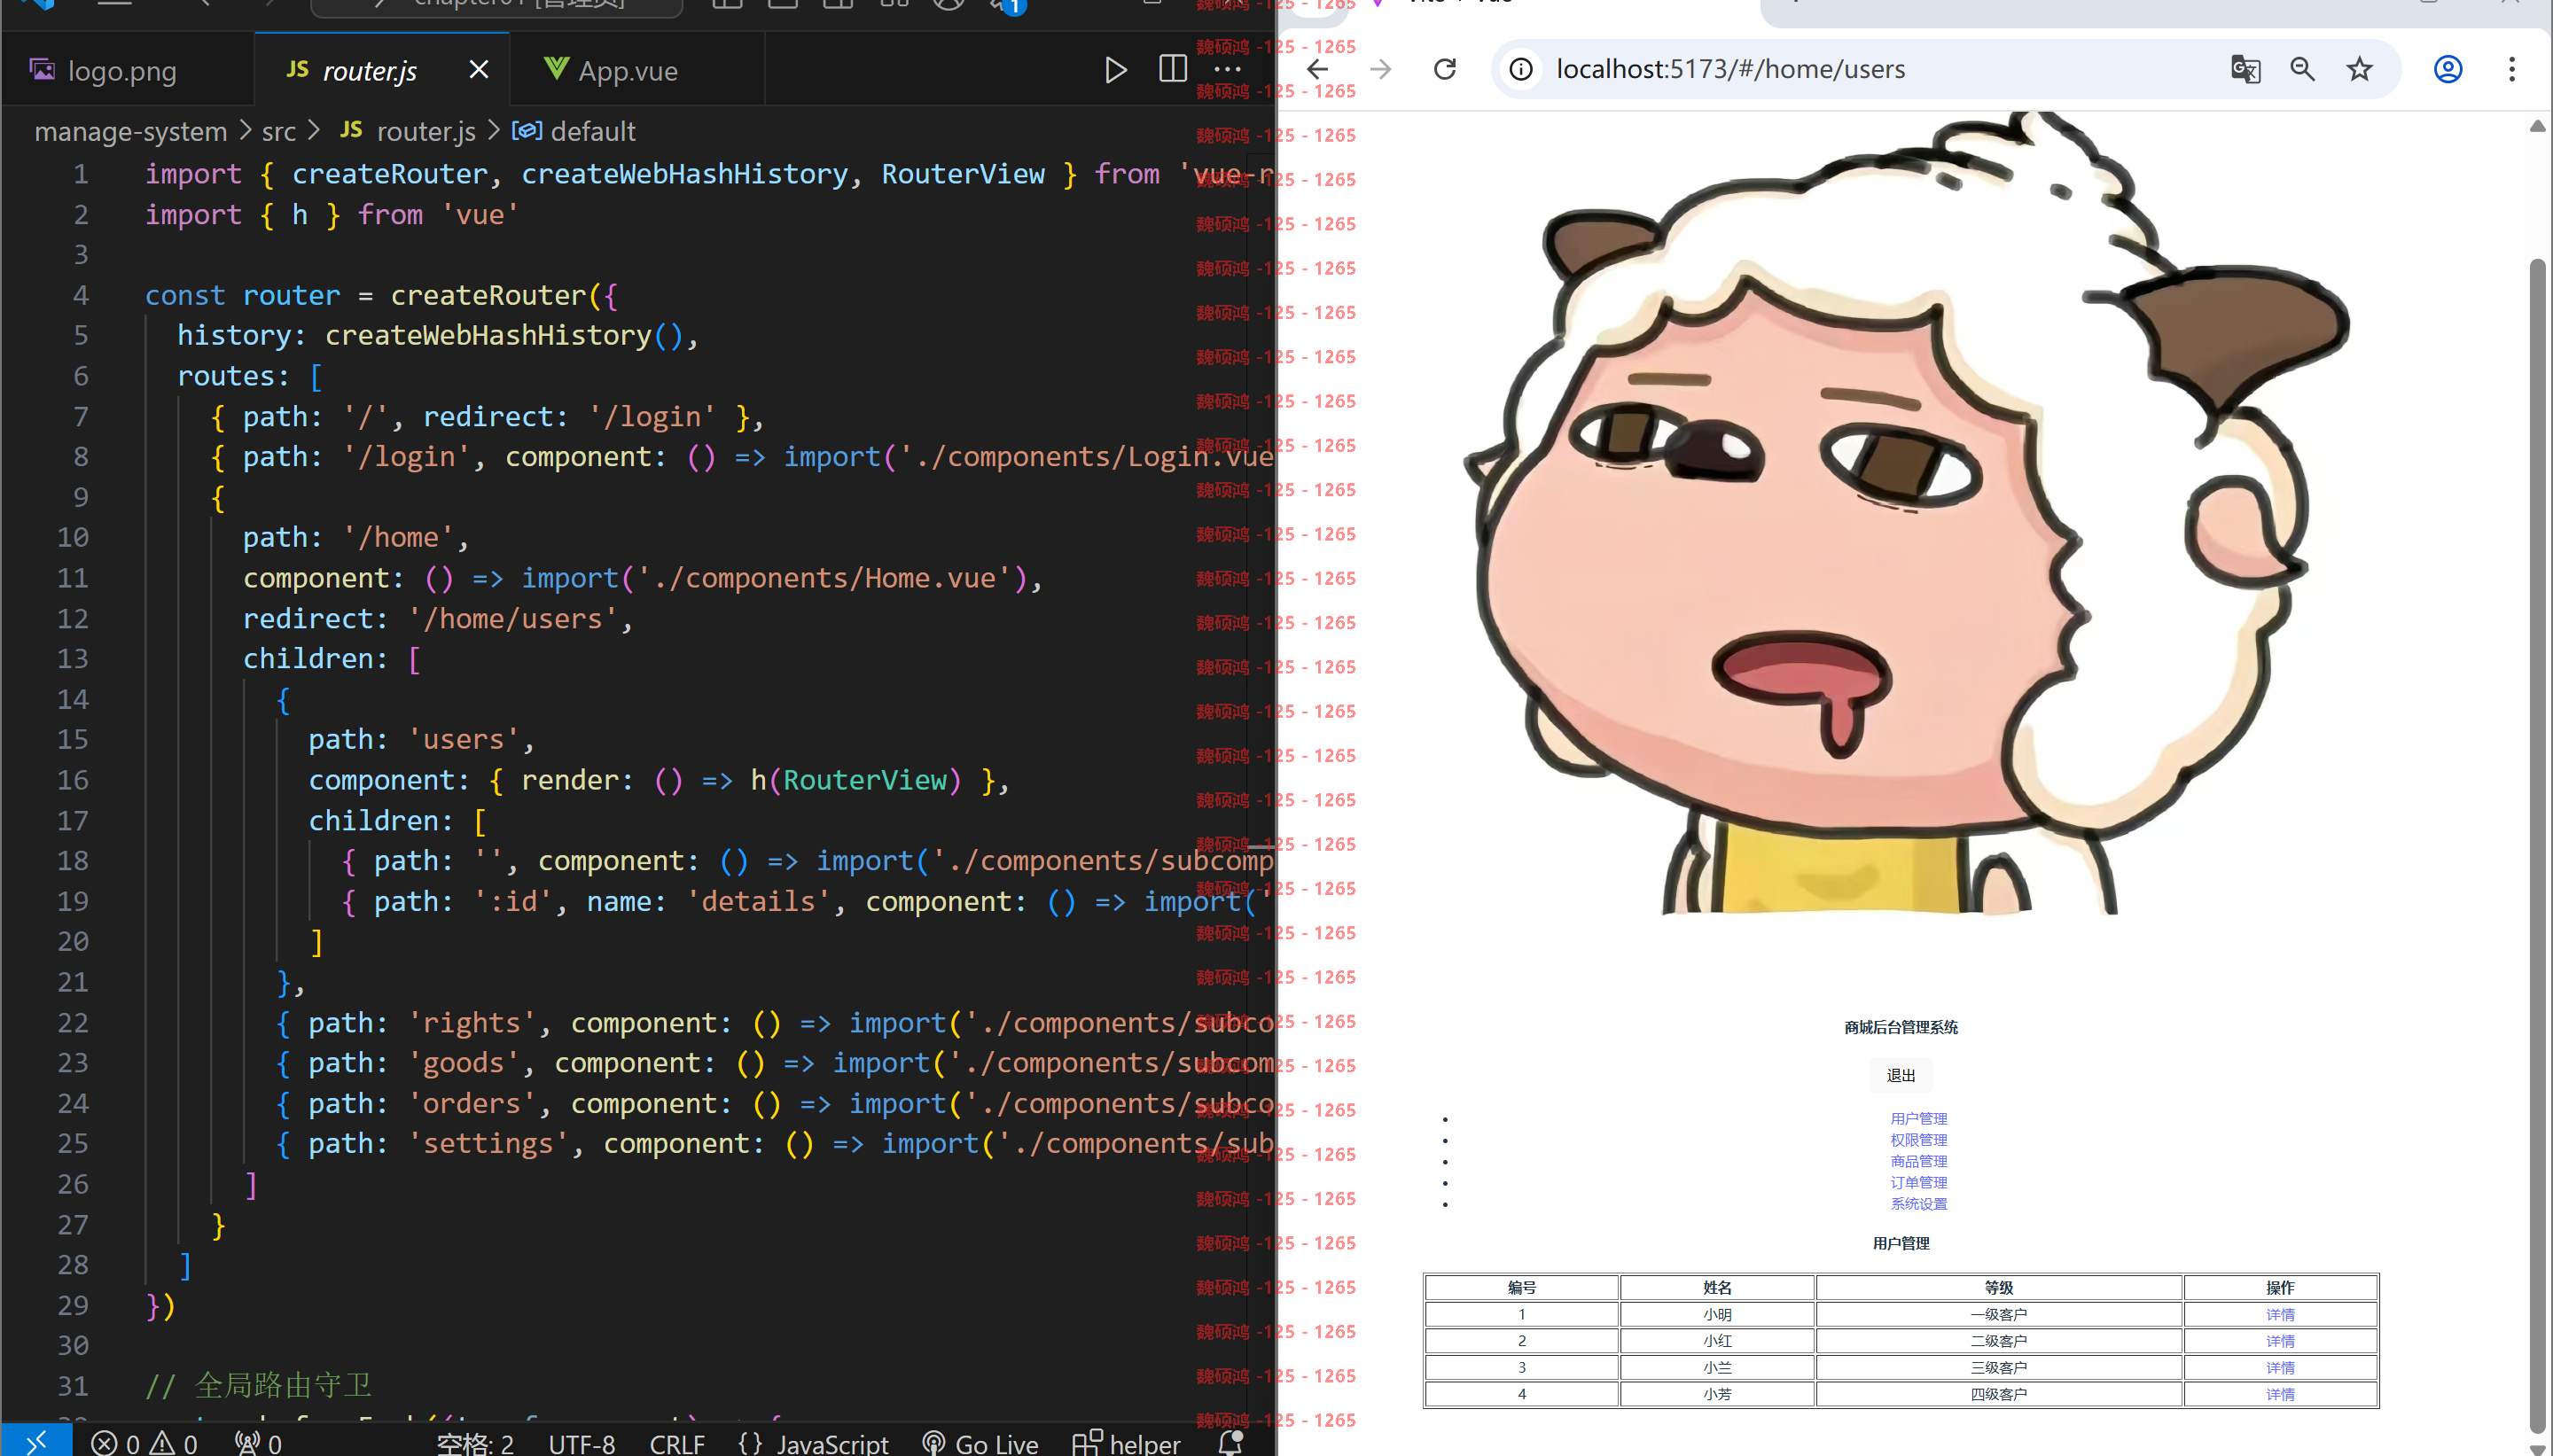Click the 'settings' path code line
The image size is (2553, 1456).
[775, 1143]
